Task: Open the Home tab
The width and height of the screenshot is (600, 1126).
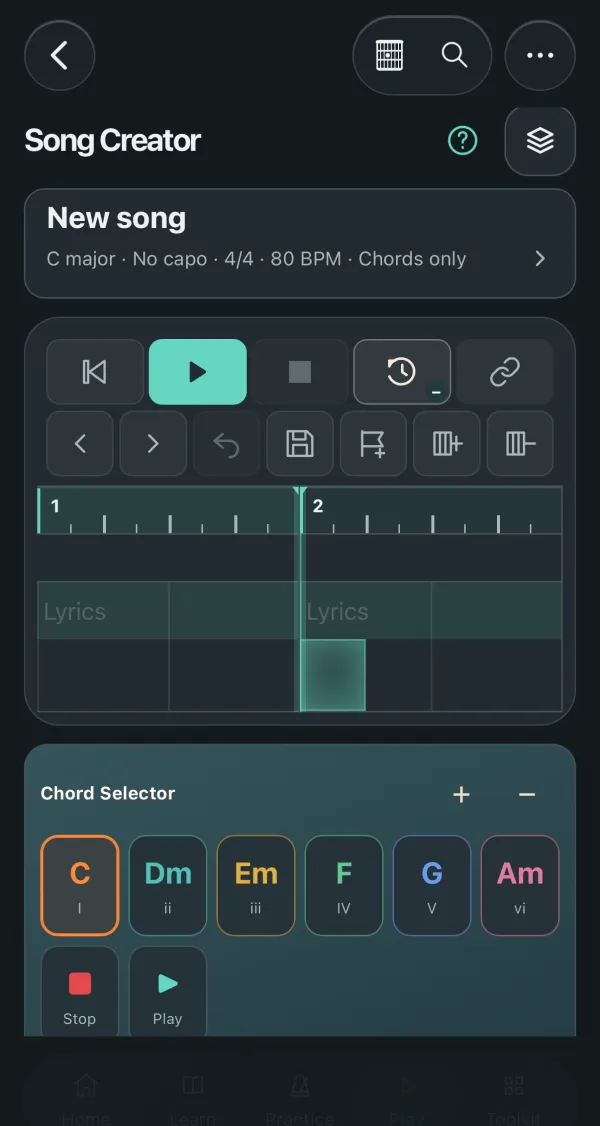Action: point(86,1099)
